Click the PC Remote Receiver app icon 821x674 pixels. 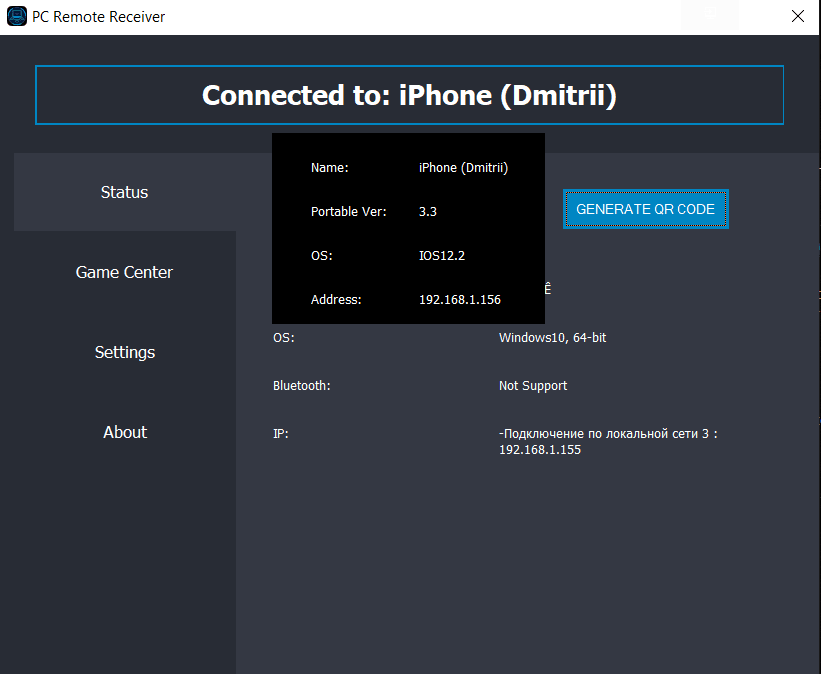click(17, 16)
